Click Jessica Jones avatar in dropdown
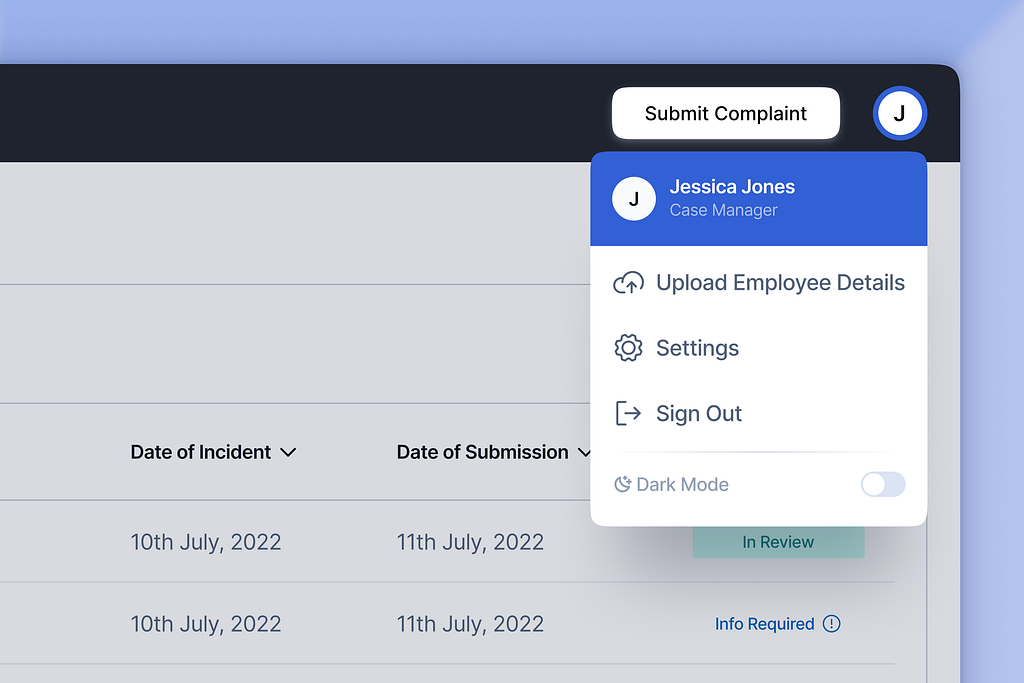Screen dimensions: 1024x683 click(x=633, y=199)
